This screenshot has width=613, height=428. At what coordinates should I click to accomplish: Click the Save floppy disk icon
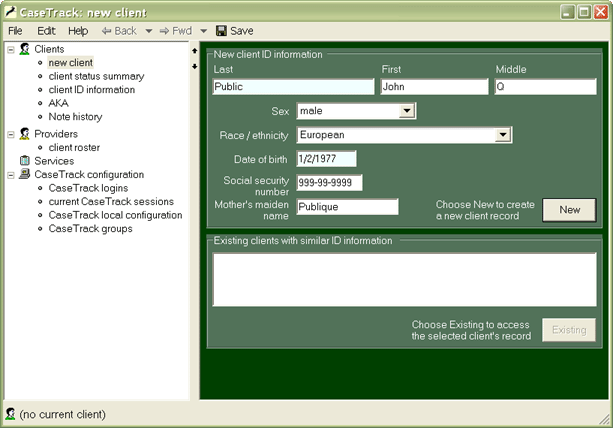(x=221, y=31)
